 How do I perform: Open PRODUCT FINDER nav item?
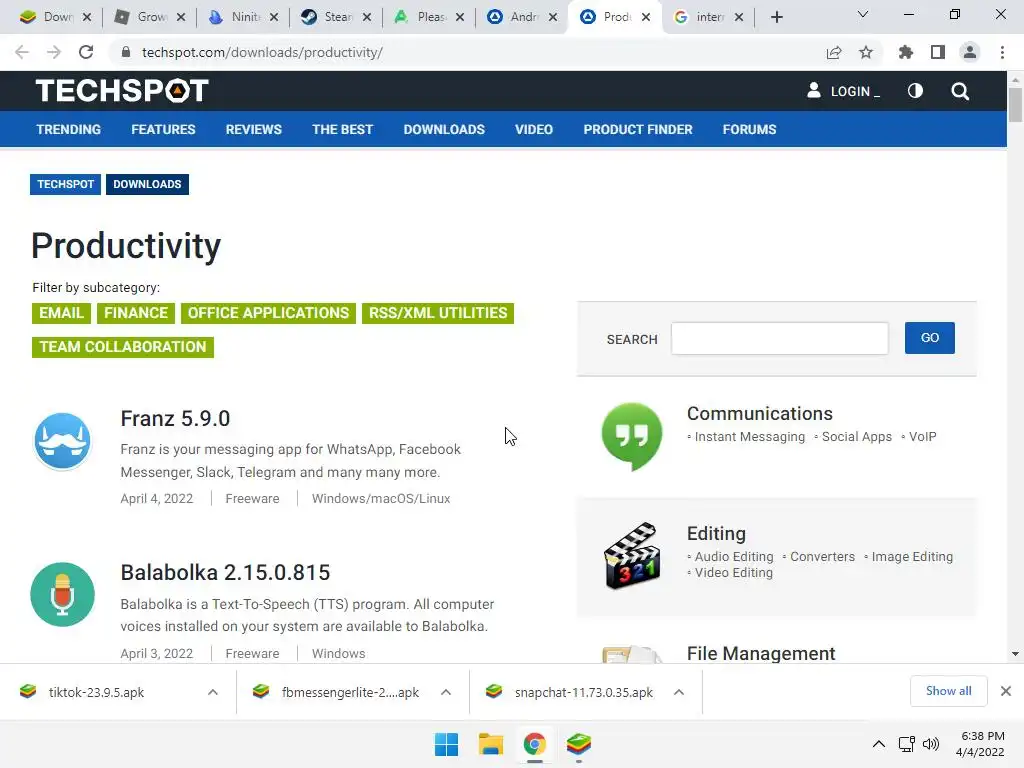tap(638, 129)
